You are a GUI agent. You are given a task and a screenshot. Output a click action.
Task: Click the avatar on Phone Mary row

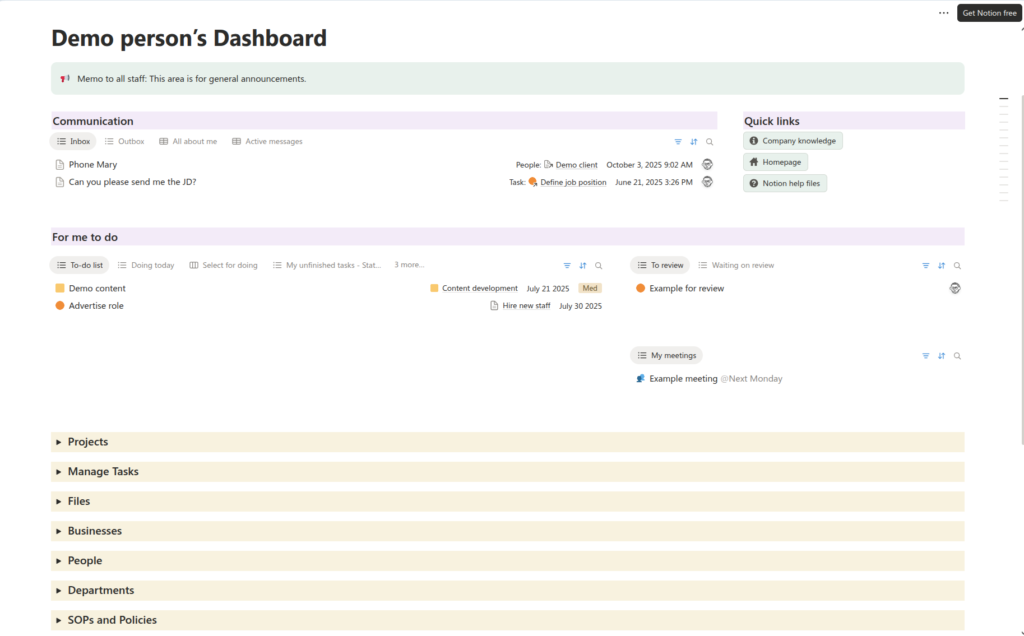coord(707,165)
